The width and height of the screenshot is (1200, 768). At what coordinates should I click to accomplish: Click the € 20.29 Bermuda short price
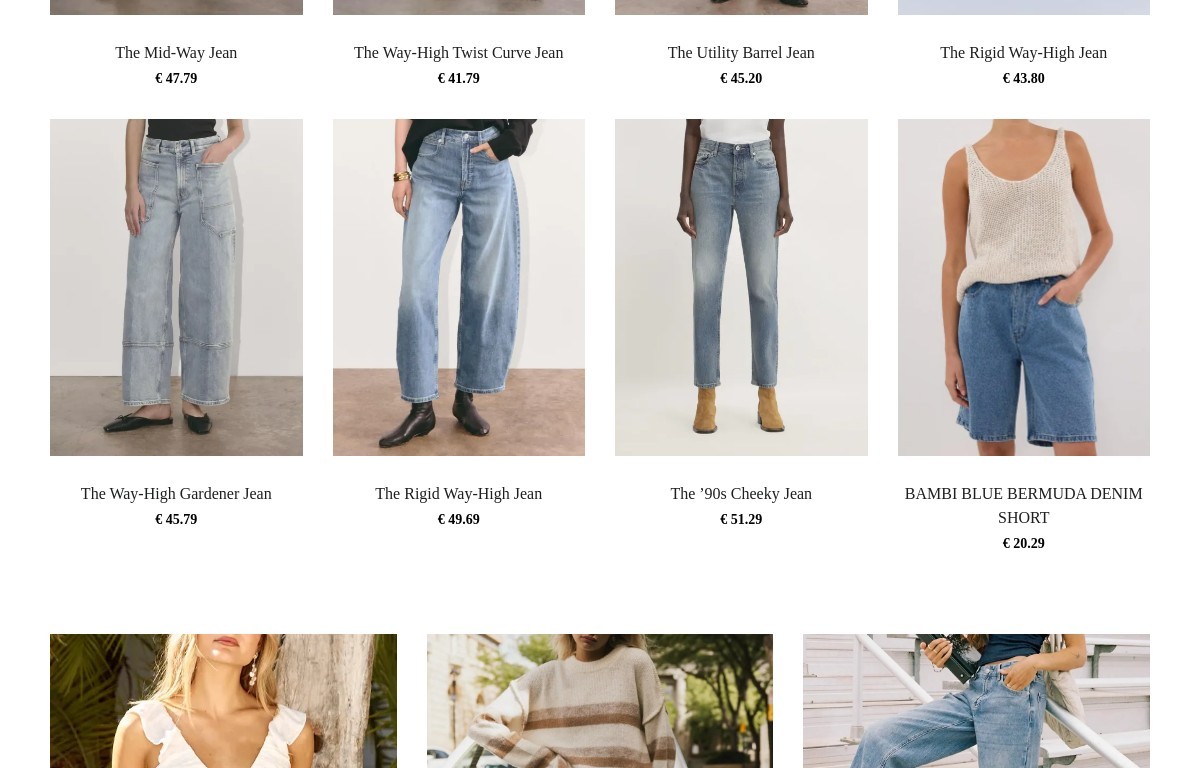coord(1023,544)
